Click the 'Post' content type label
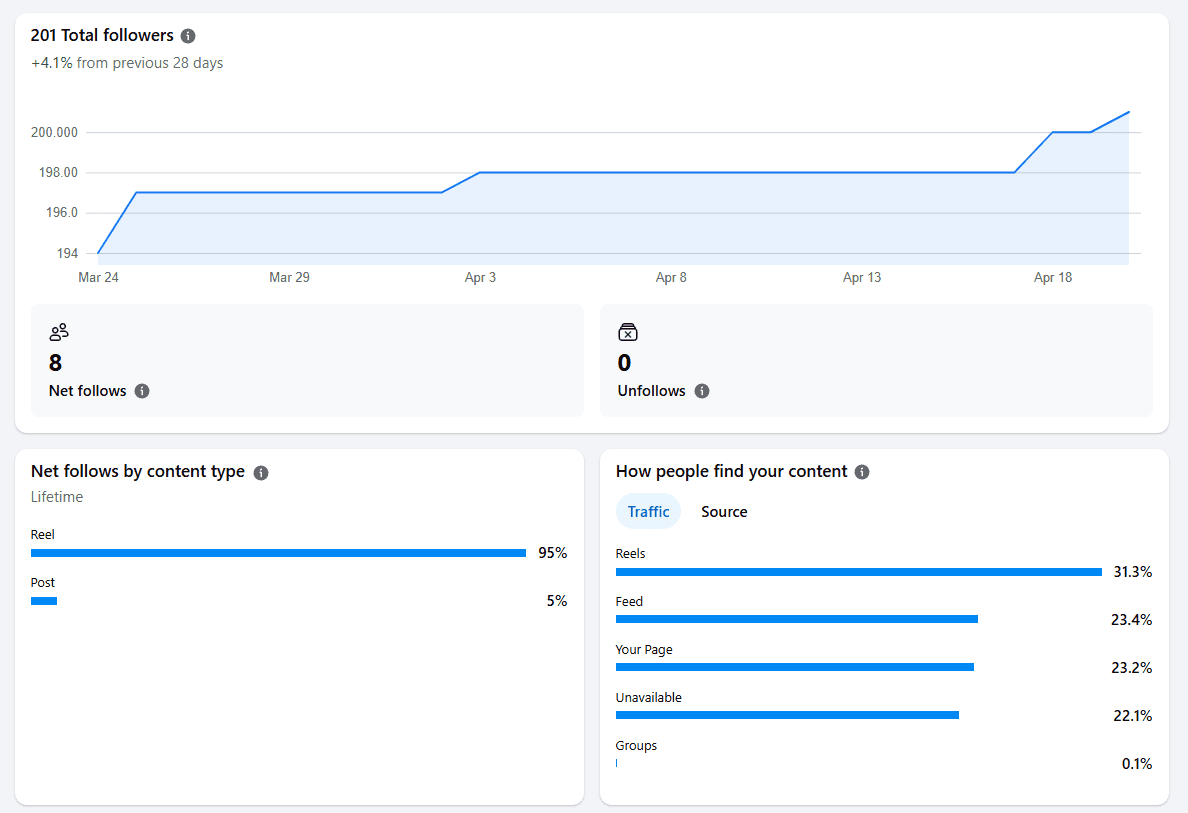 [x=42, y=583]
